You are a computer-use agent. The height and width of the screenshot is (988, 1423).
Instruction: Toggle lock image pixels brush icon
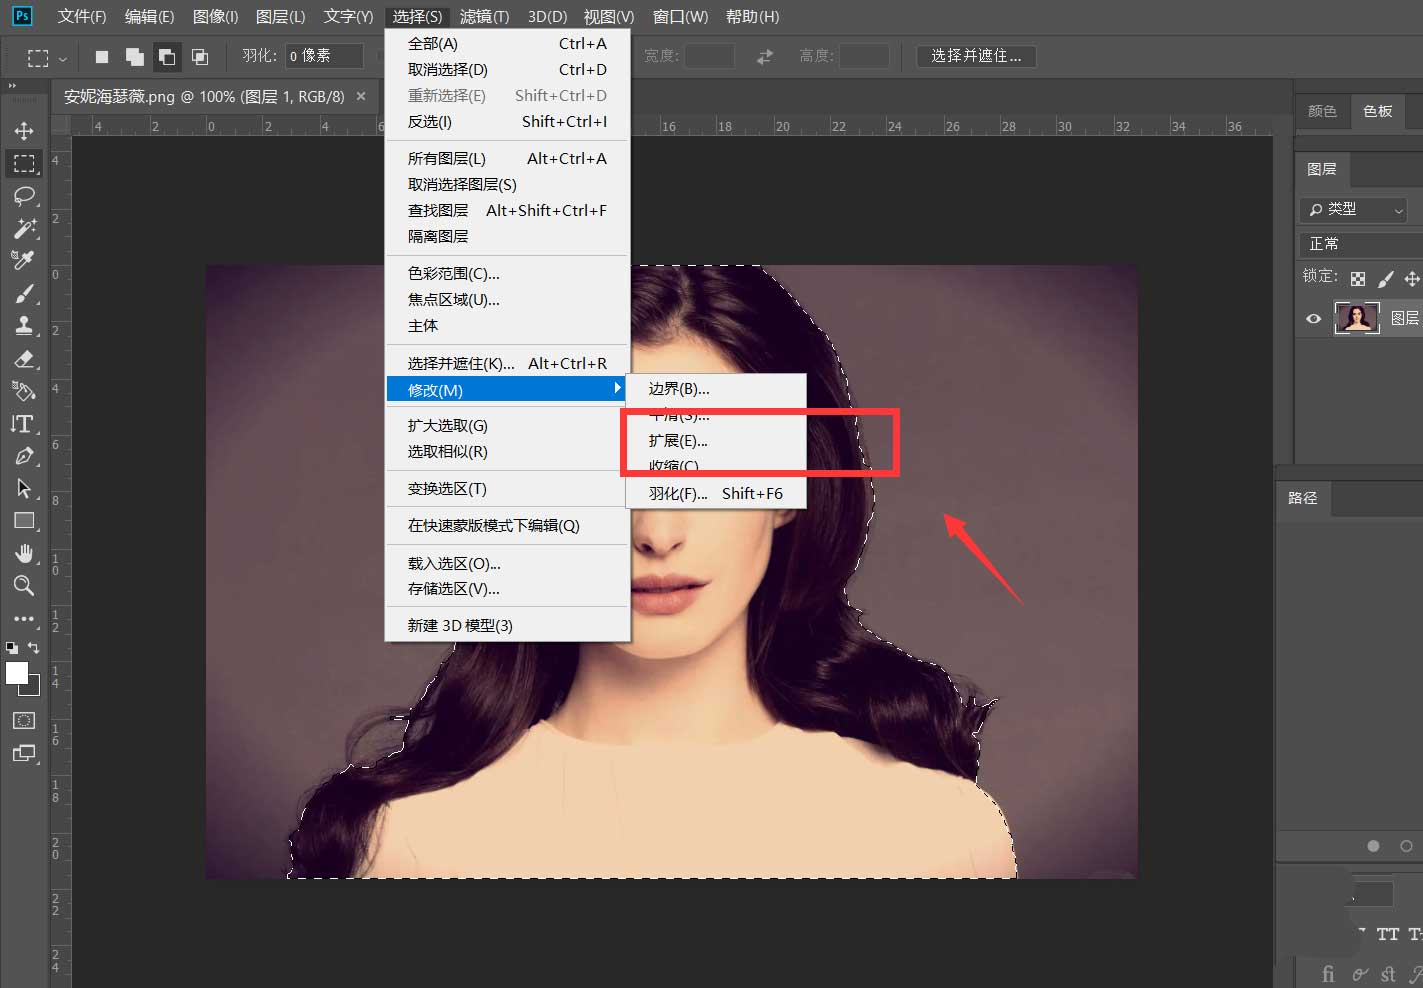coord(1385,279)
